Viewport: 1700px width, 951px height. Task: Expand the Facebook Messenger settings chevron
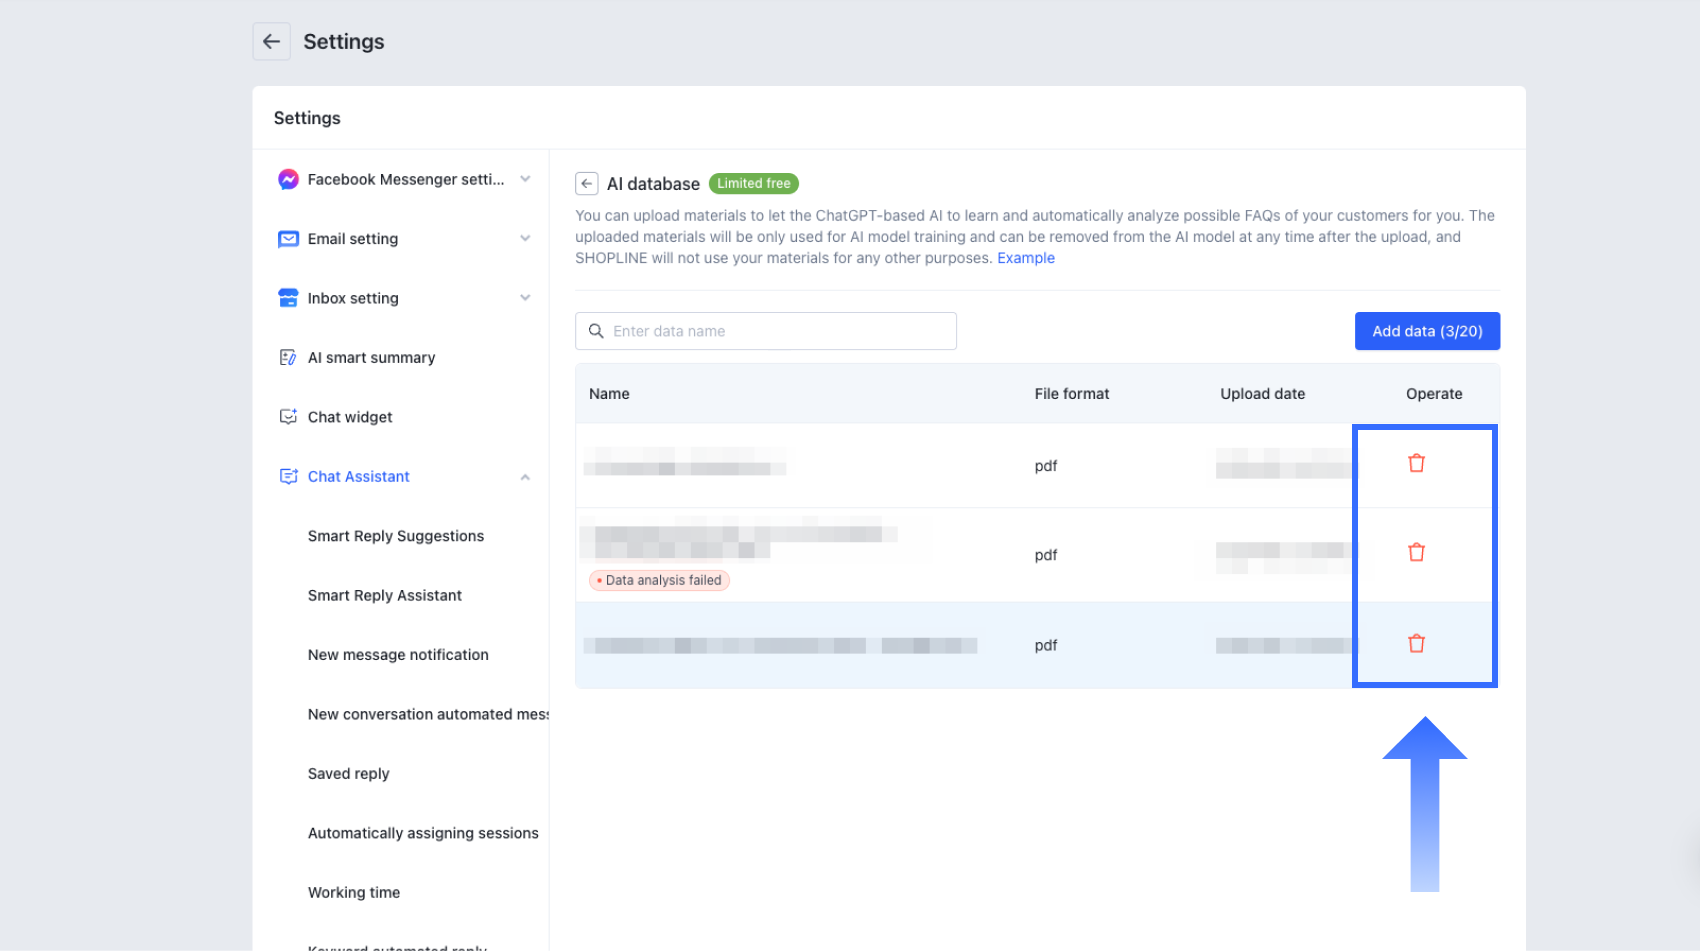click(525, 179)
